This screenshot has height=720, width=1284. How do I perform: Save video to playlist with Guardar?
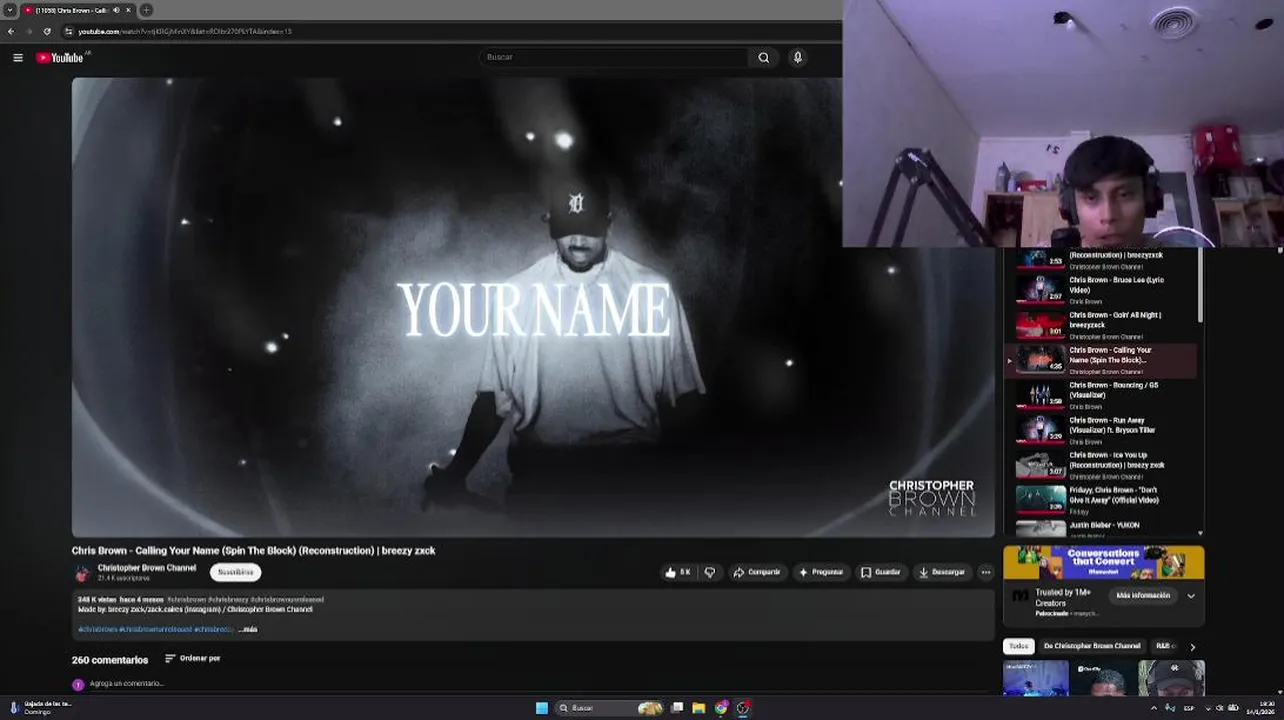(x=881, y=572)
